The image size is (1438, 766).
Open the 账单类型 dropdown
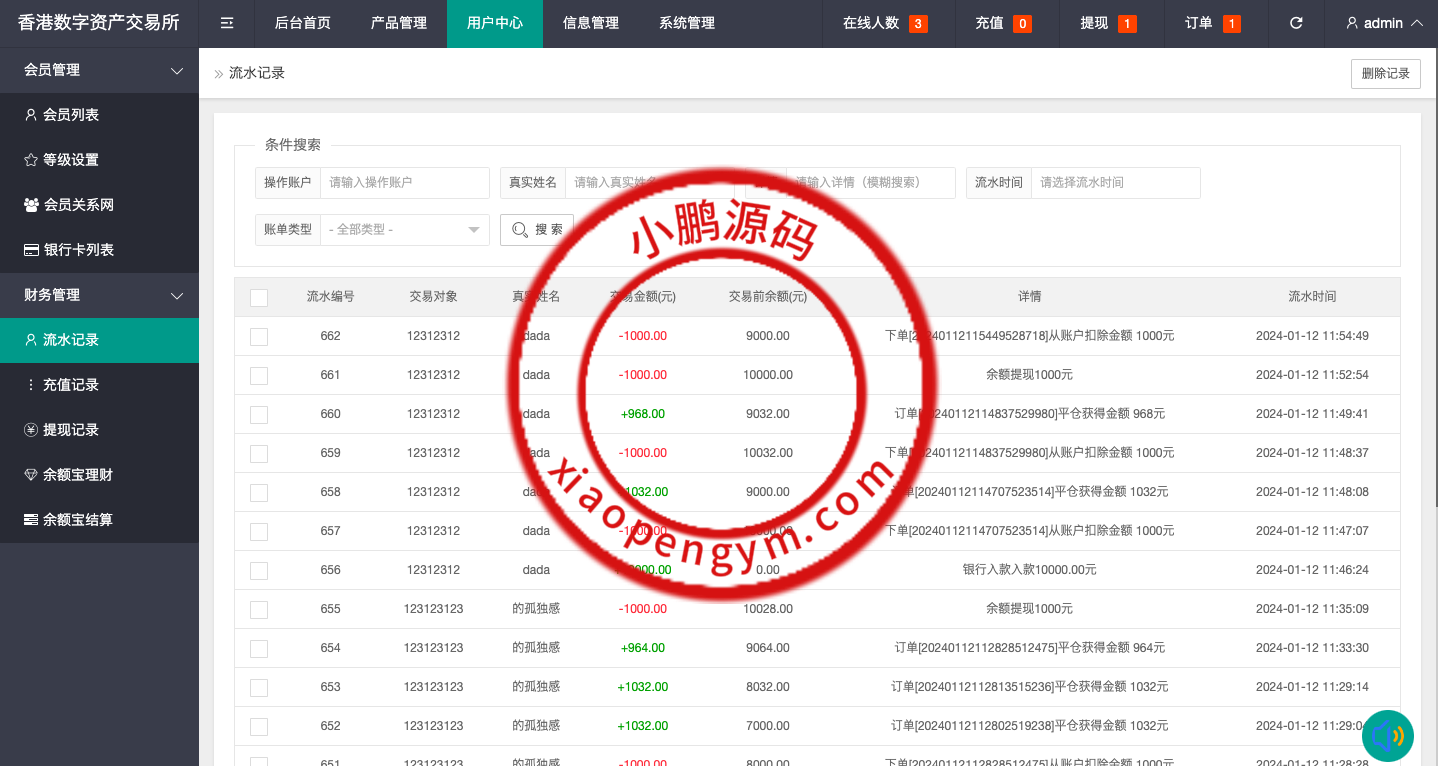click(x=404, y=230)
